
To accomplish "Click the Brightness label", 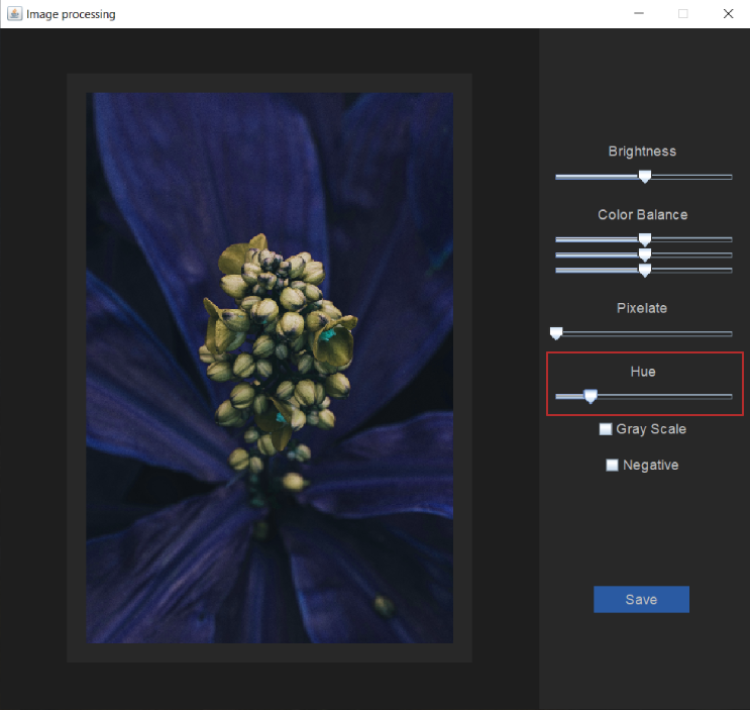I will pos(642,152).
